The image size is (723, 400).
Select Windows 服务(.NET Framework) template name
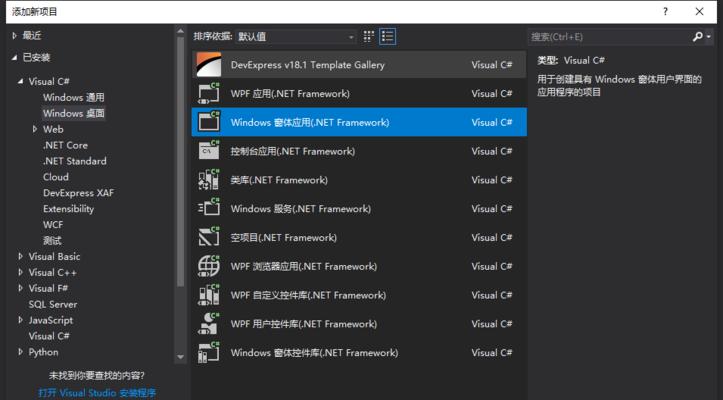(x=301, y=209)
